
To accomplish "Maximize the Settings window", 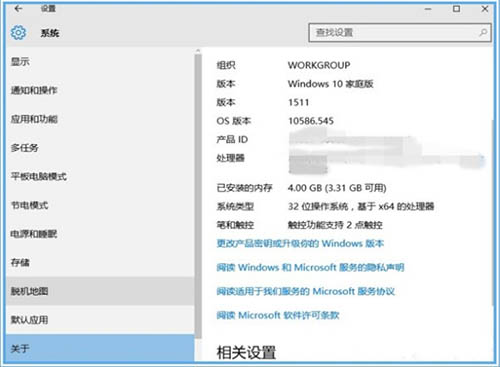I will 456,9.
